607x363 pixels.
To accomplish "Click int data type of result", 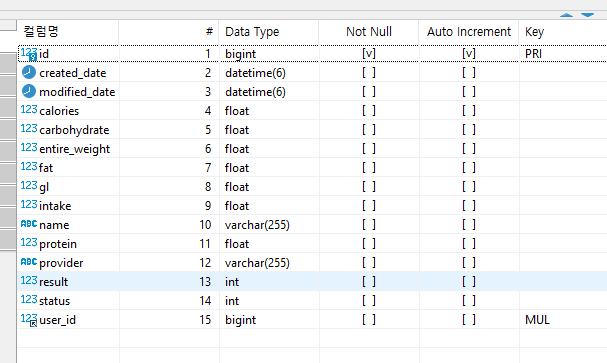I will click(x=232, y=281).
